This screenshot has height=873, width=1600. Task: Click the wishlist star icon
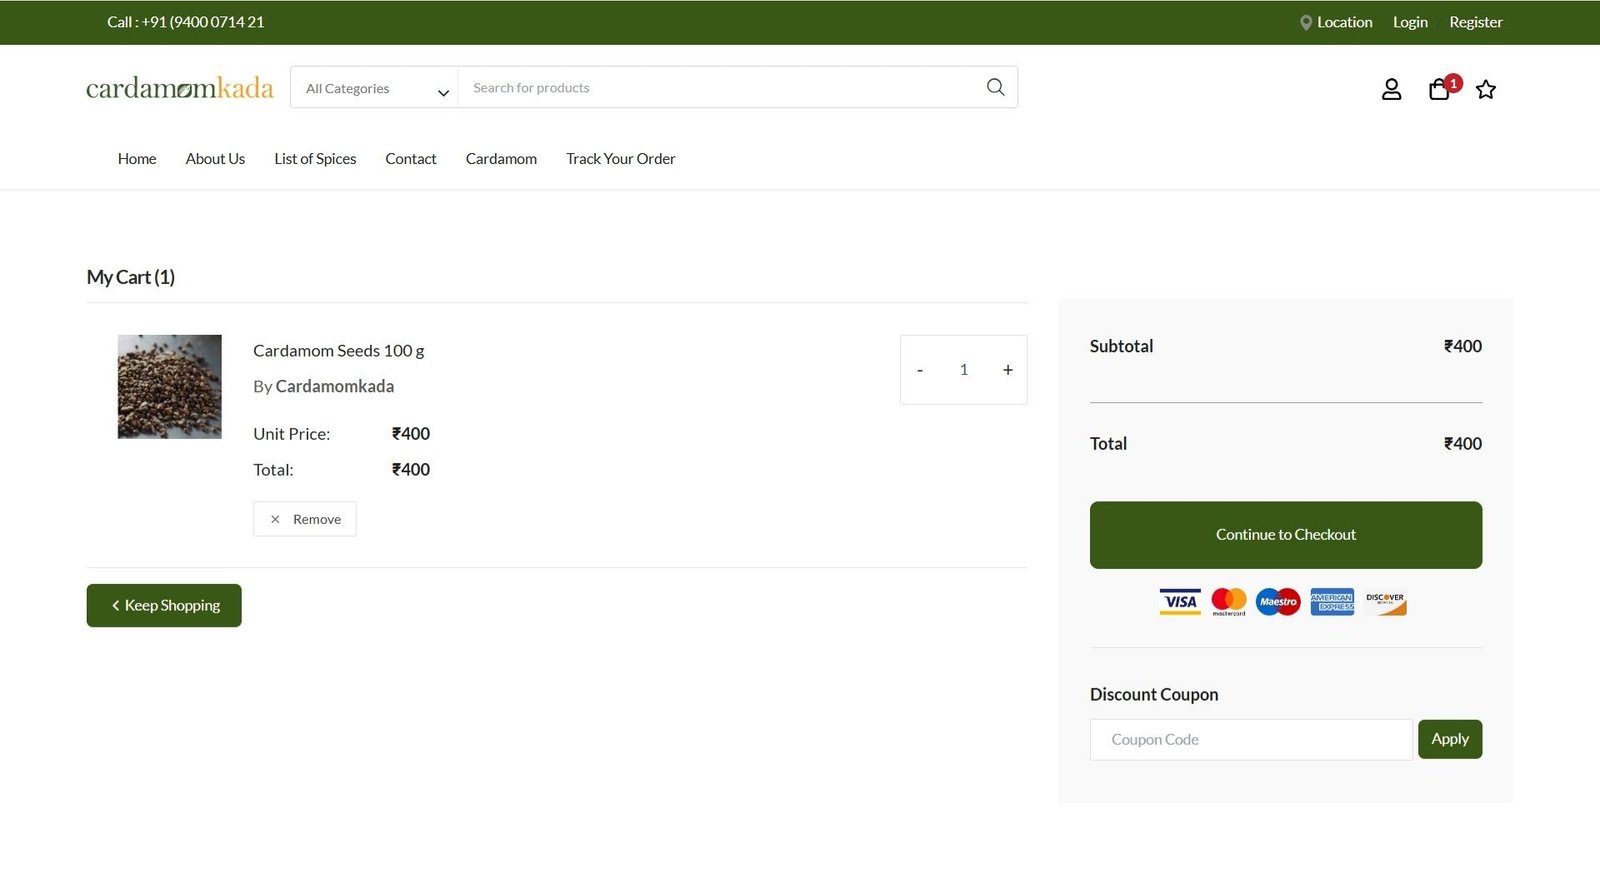[x=1486, y=90]
